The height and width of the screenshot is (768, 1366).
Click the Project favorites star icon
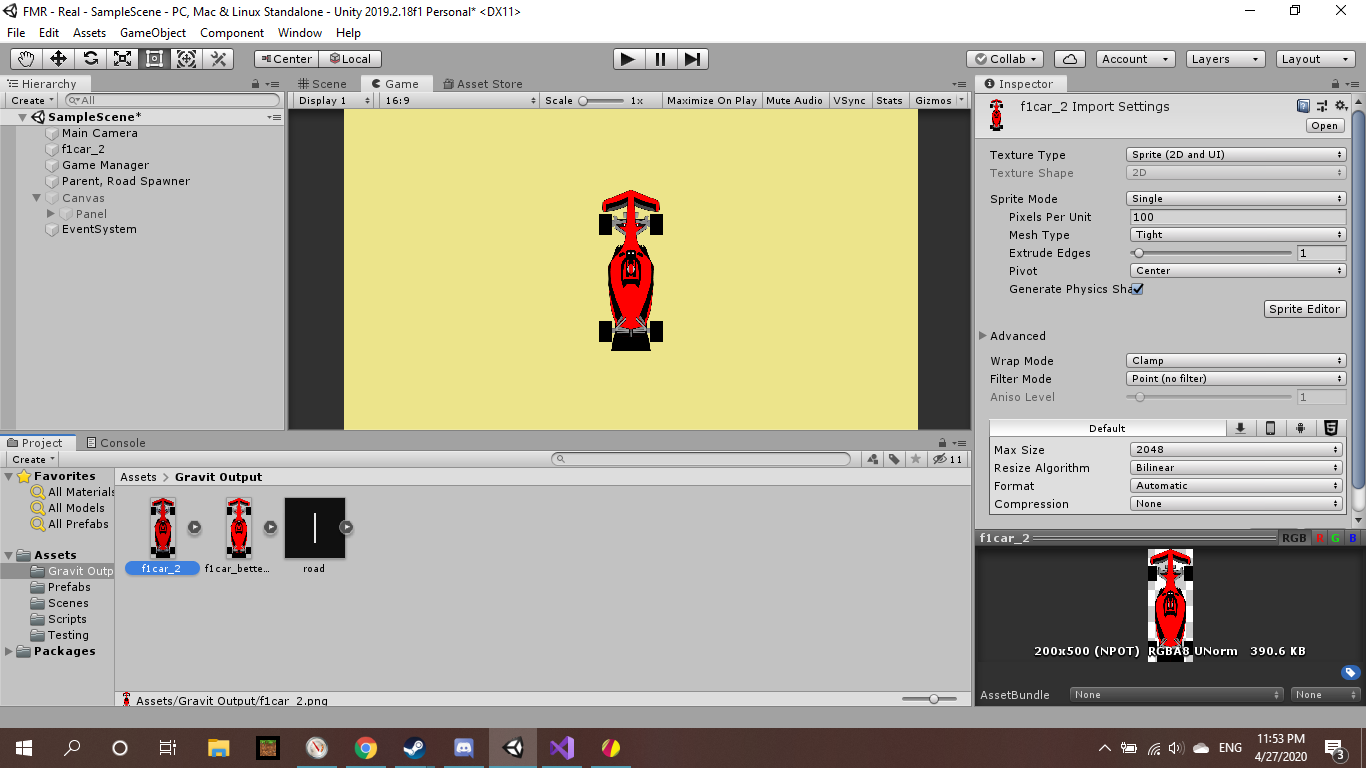(915, 459)
